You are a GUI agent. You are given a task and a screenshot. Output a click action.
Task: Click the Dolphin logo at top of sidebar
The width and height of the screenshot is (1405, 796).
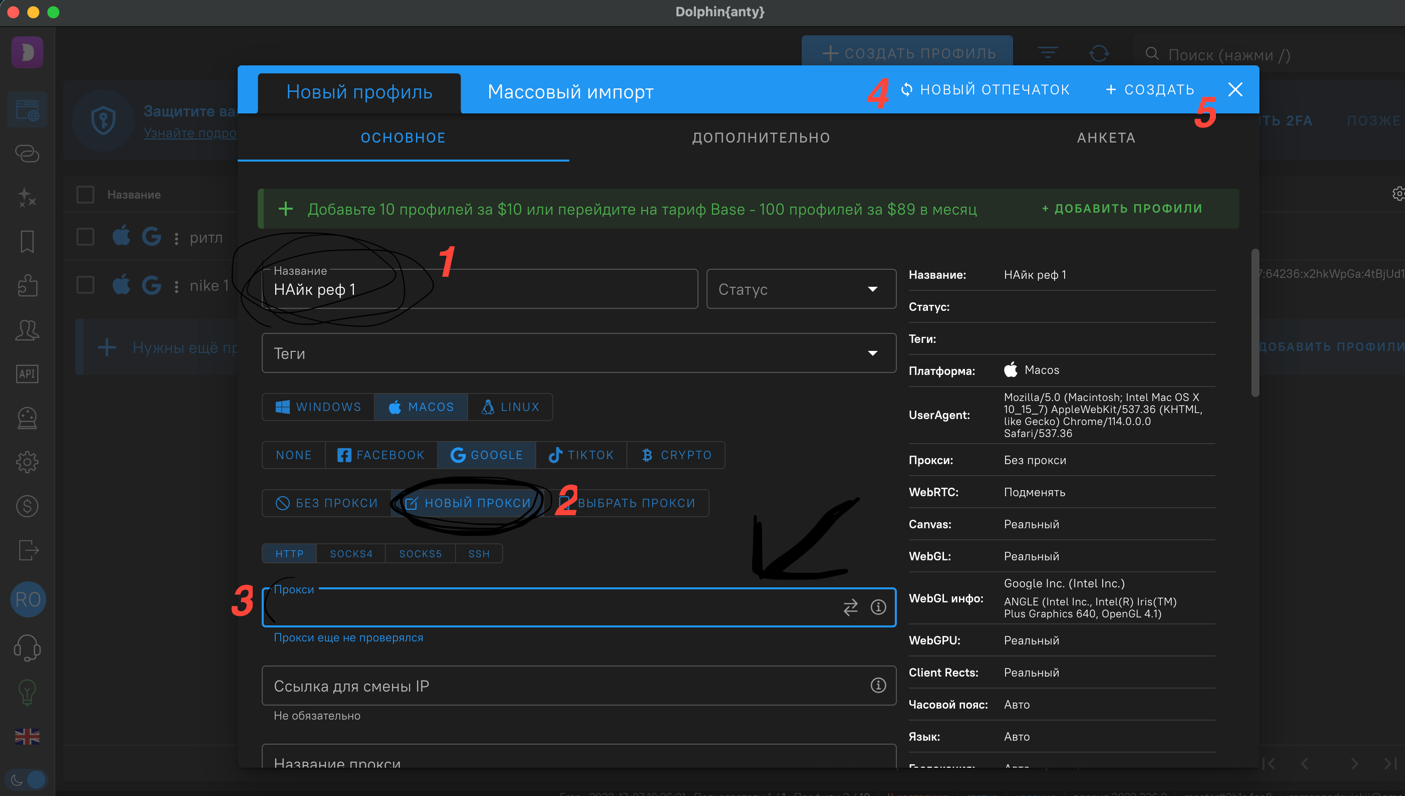coord(27,51)
